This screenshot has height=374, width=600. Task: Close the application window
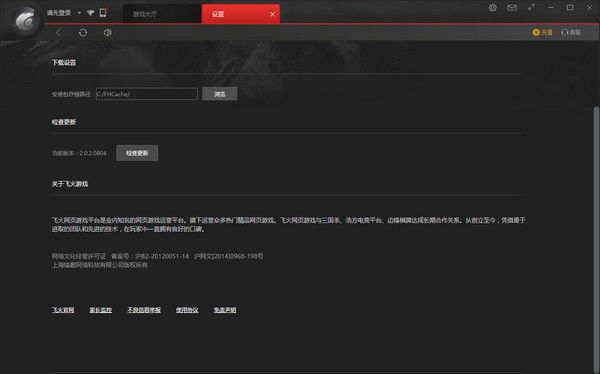pos(589,7)
